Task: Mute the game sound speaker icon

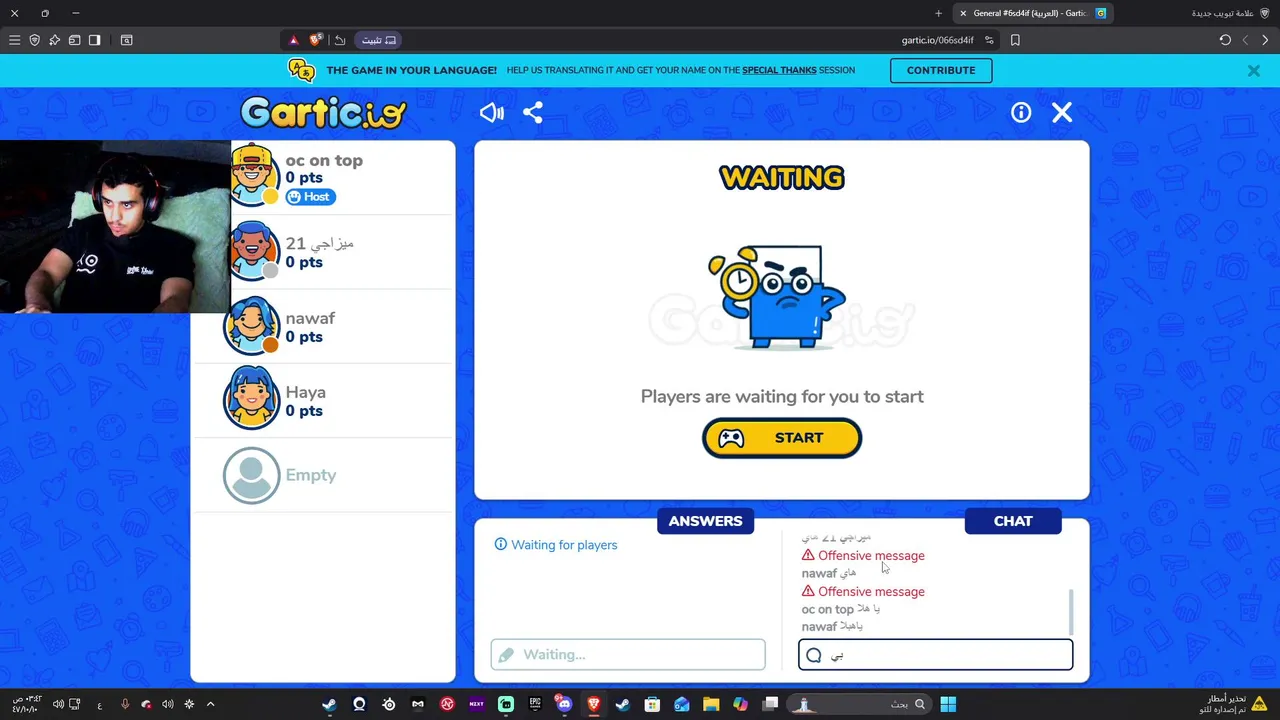Action: 491,113
